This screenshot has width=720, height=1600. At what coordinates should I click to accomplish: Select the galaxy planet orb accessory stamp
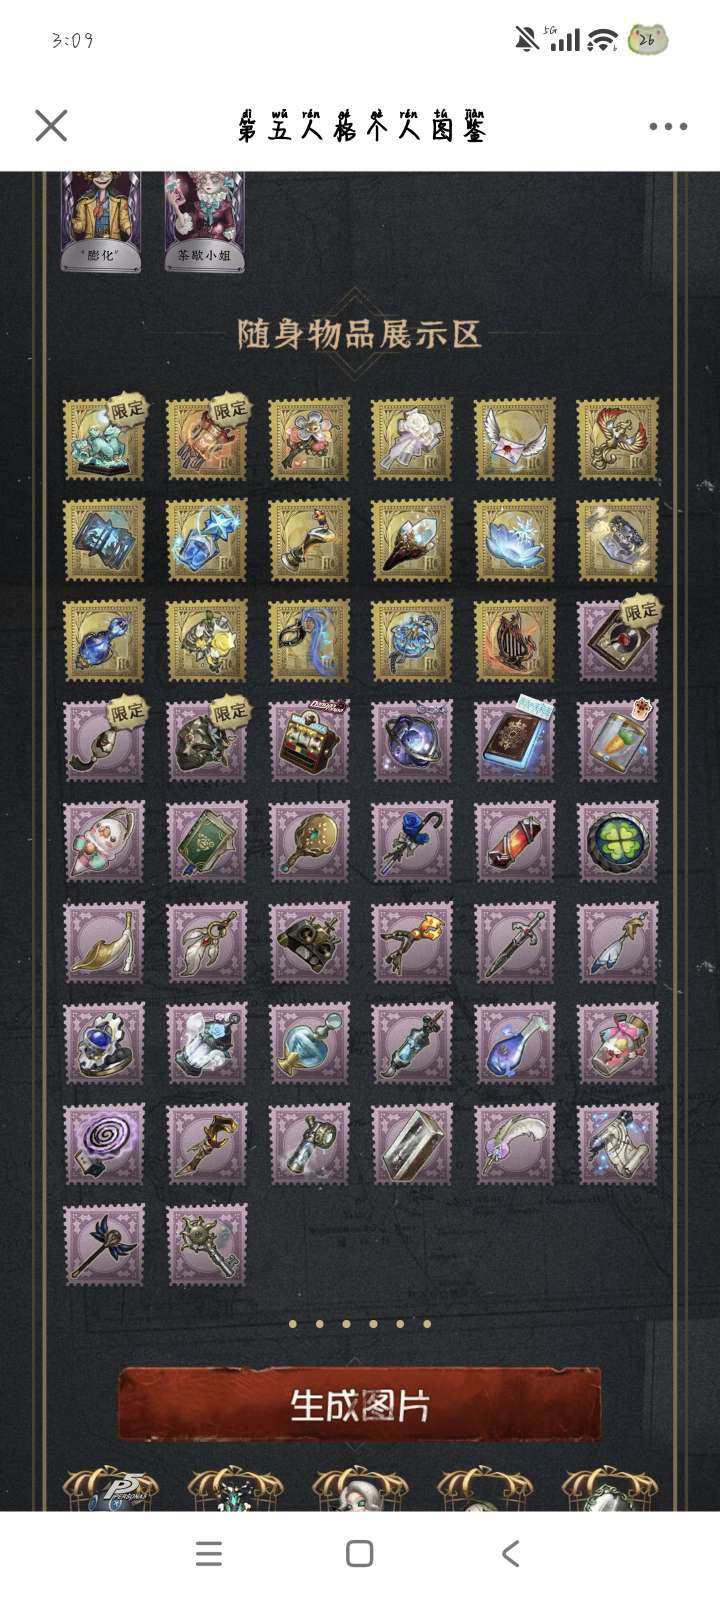412,740
